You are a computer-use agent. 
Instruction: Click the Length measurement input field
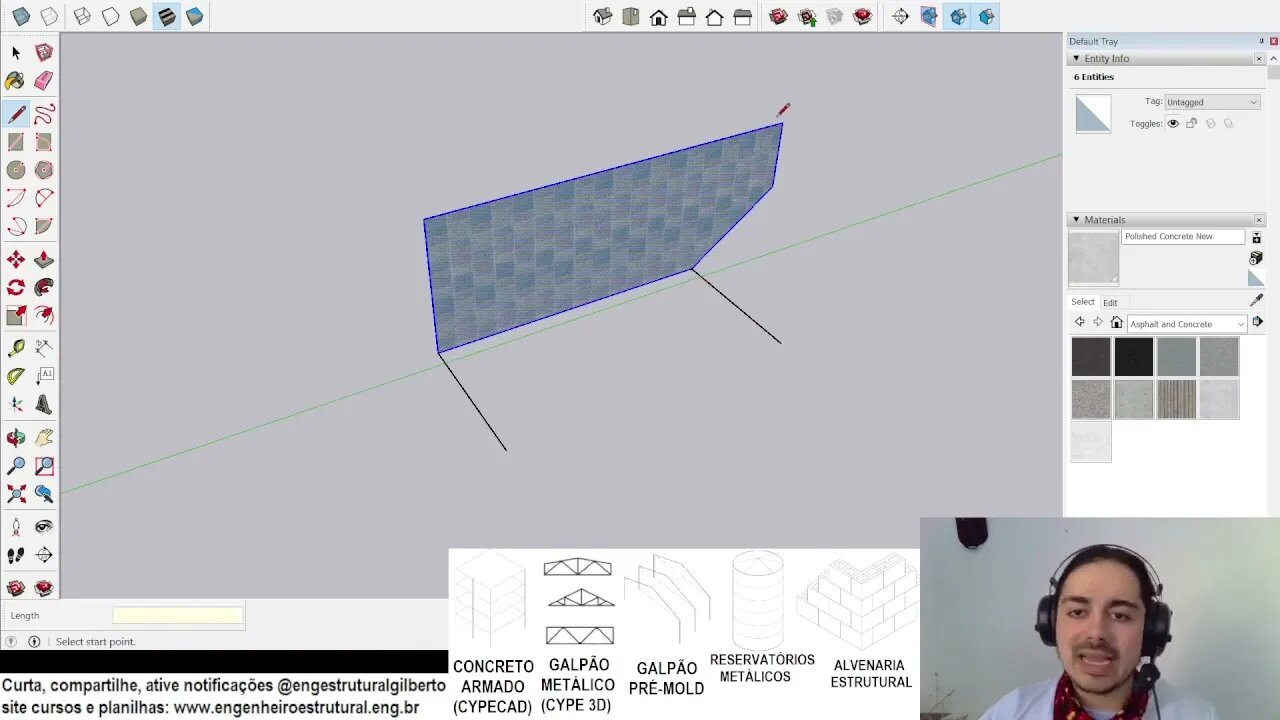coord(177,616)
